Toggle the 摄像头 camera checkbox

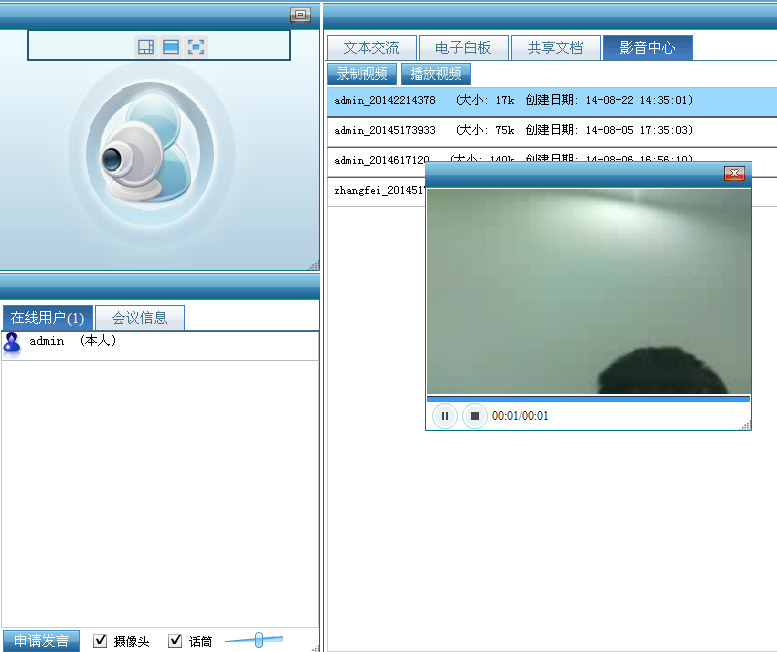pyautogui.click(x=100, y=640)
